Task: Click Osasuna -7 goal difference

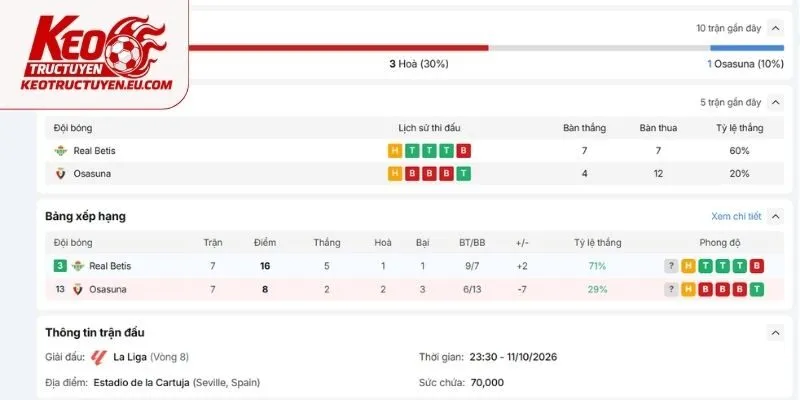Action: (521, 289)
